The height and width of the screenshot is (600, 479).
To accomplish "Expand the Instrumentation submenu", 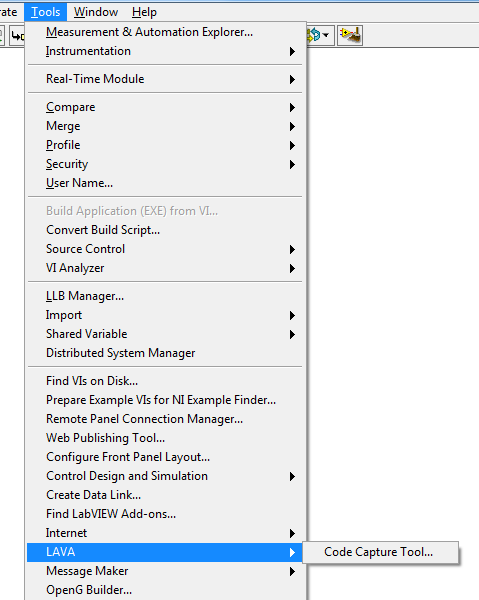I will (x=165, y=51).
